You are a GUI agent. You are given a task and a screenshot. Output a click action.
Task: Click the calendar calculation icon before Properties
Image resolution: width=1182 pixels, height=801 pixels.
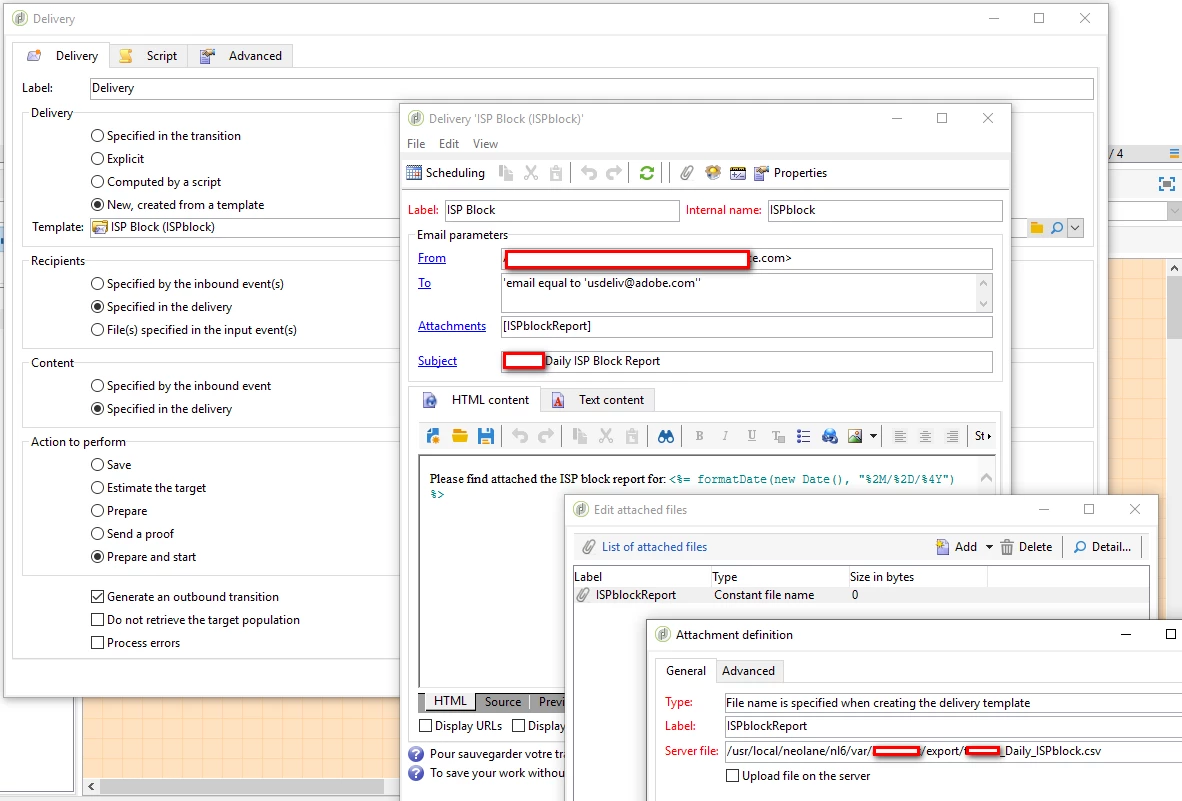click(738, 173)
